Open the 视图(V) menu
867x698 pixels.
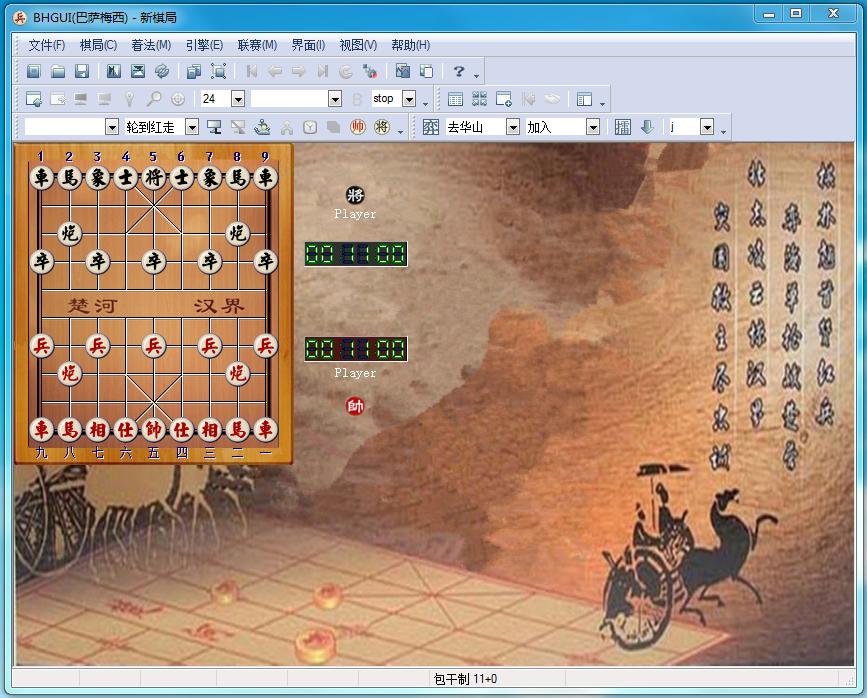(357, 45)
